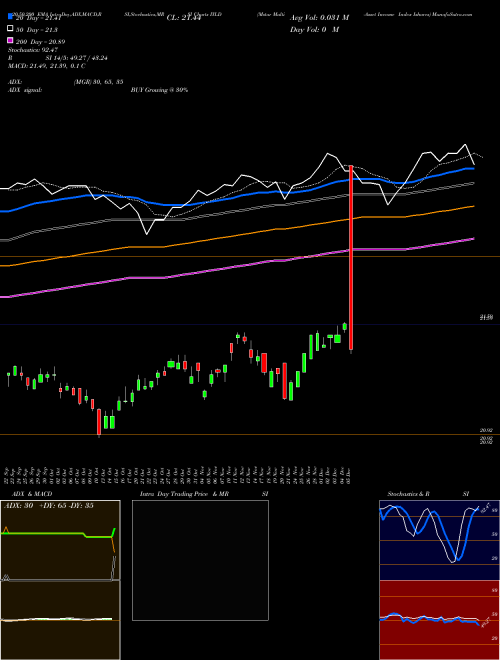Click the ADX: 30 +DY: 65 -DY: 35 header
The width and height of the screenshot is (500, 660).
49,506
